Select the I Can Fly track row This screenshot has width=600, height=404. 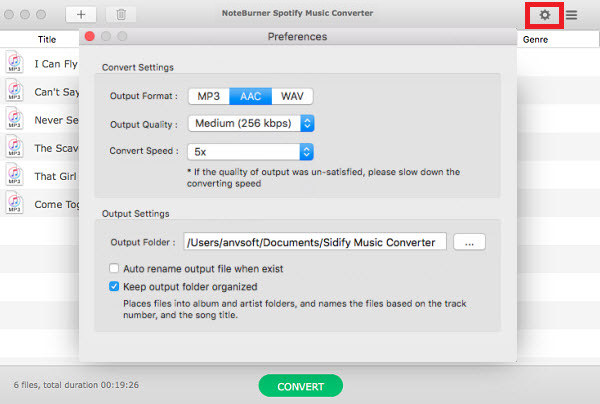coord(40,62)
